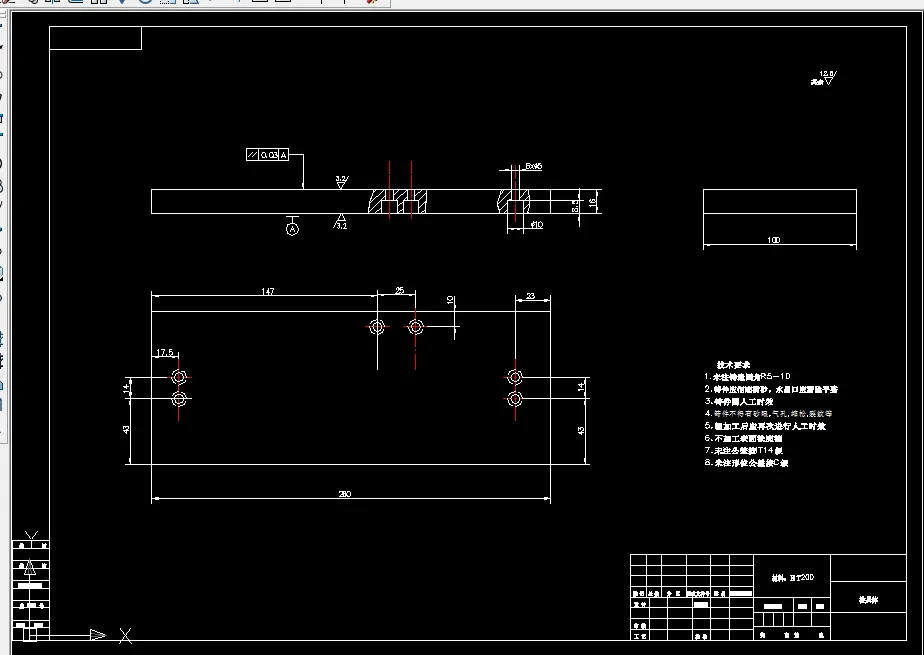The height and width of the screenshot is (655, 924).
Task: Click the 17.5 dimension label
Action: click(x=164, y=352)
